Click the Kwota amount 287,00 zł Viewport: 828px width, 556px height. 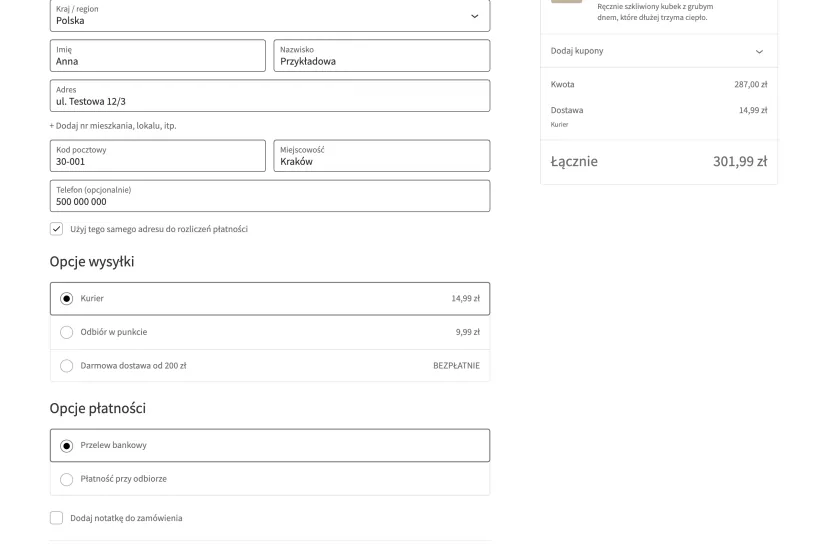(750, 84)
